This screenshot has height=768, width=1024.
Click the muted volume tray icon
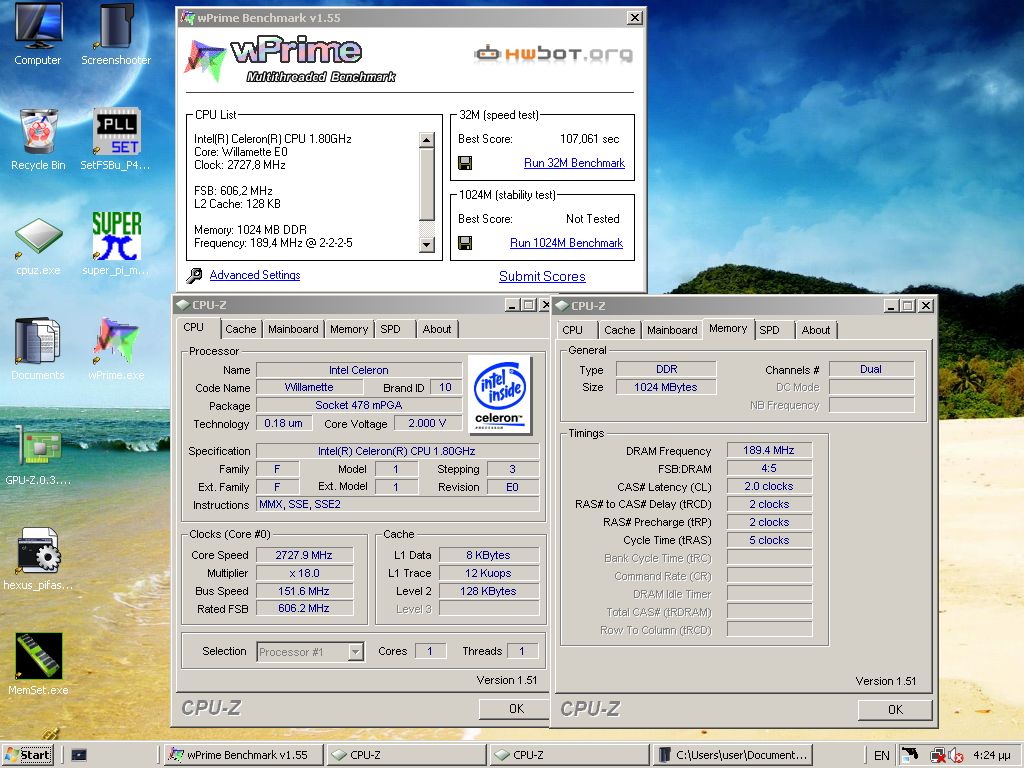pyautogui.click(x=956, y=756)
